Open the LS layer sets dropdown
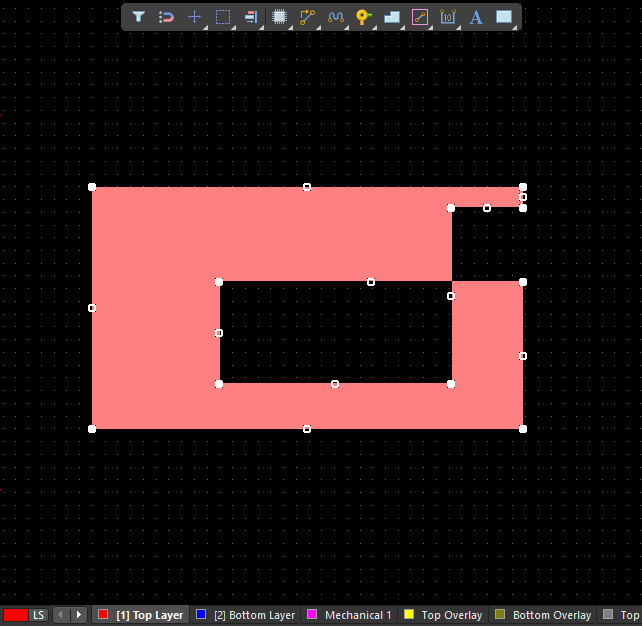Viewport: 642px width, 626px height. point(38,615)
